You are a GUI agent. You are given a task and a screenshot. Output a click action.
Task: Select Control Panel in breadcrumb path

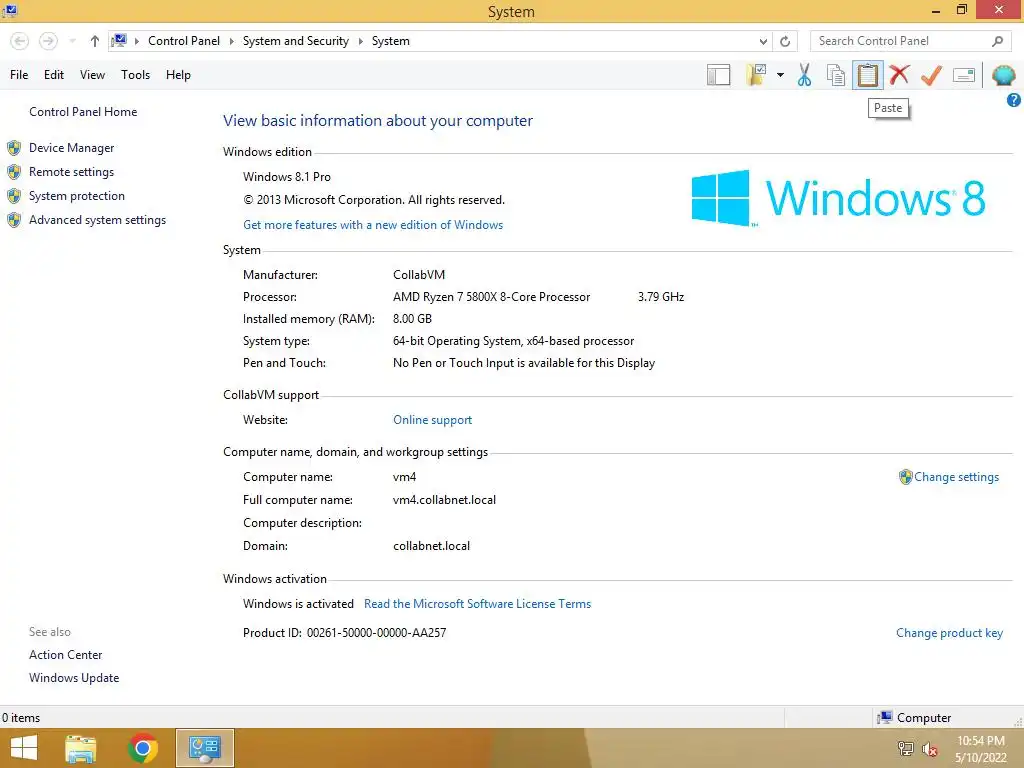[x=184, y=40]
